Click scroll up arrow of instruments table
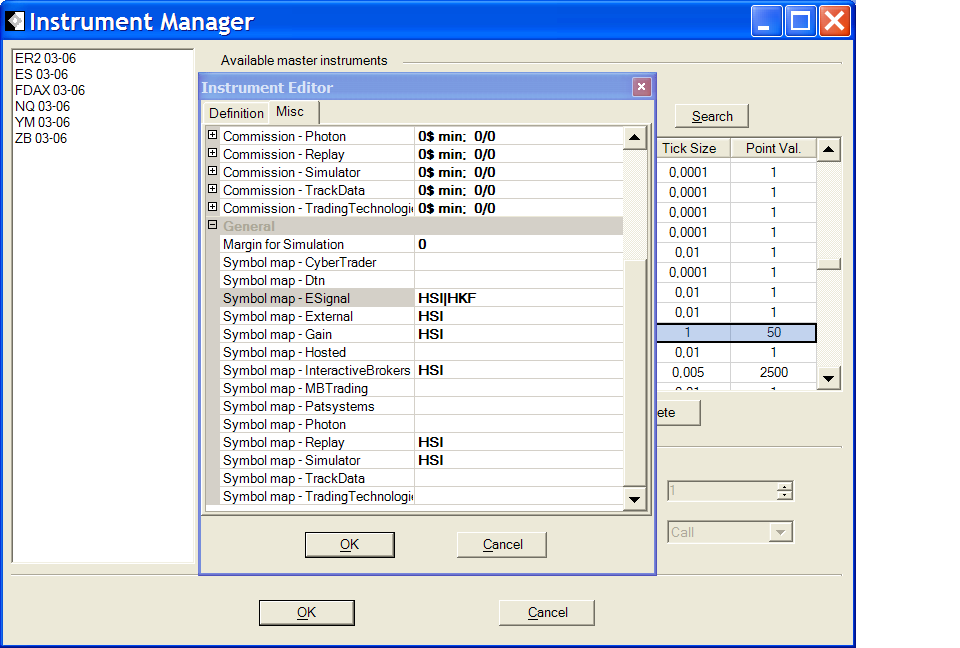 coord(828,149)
